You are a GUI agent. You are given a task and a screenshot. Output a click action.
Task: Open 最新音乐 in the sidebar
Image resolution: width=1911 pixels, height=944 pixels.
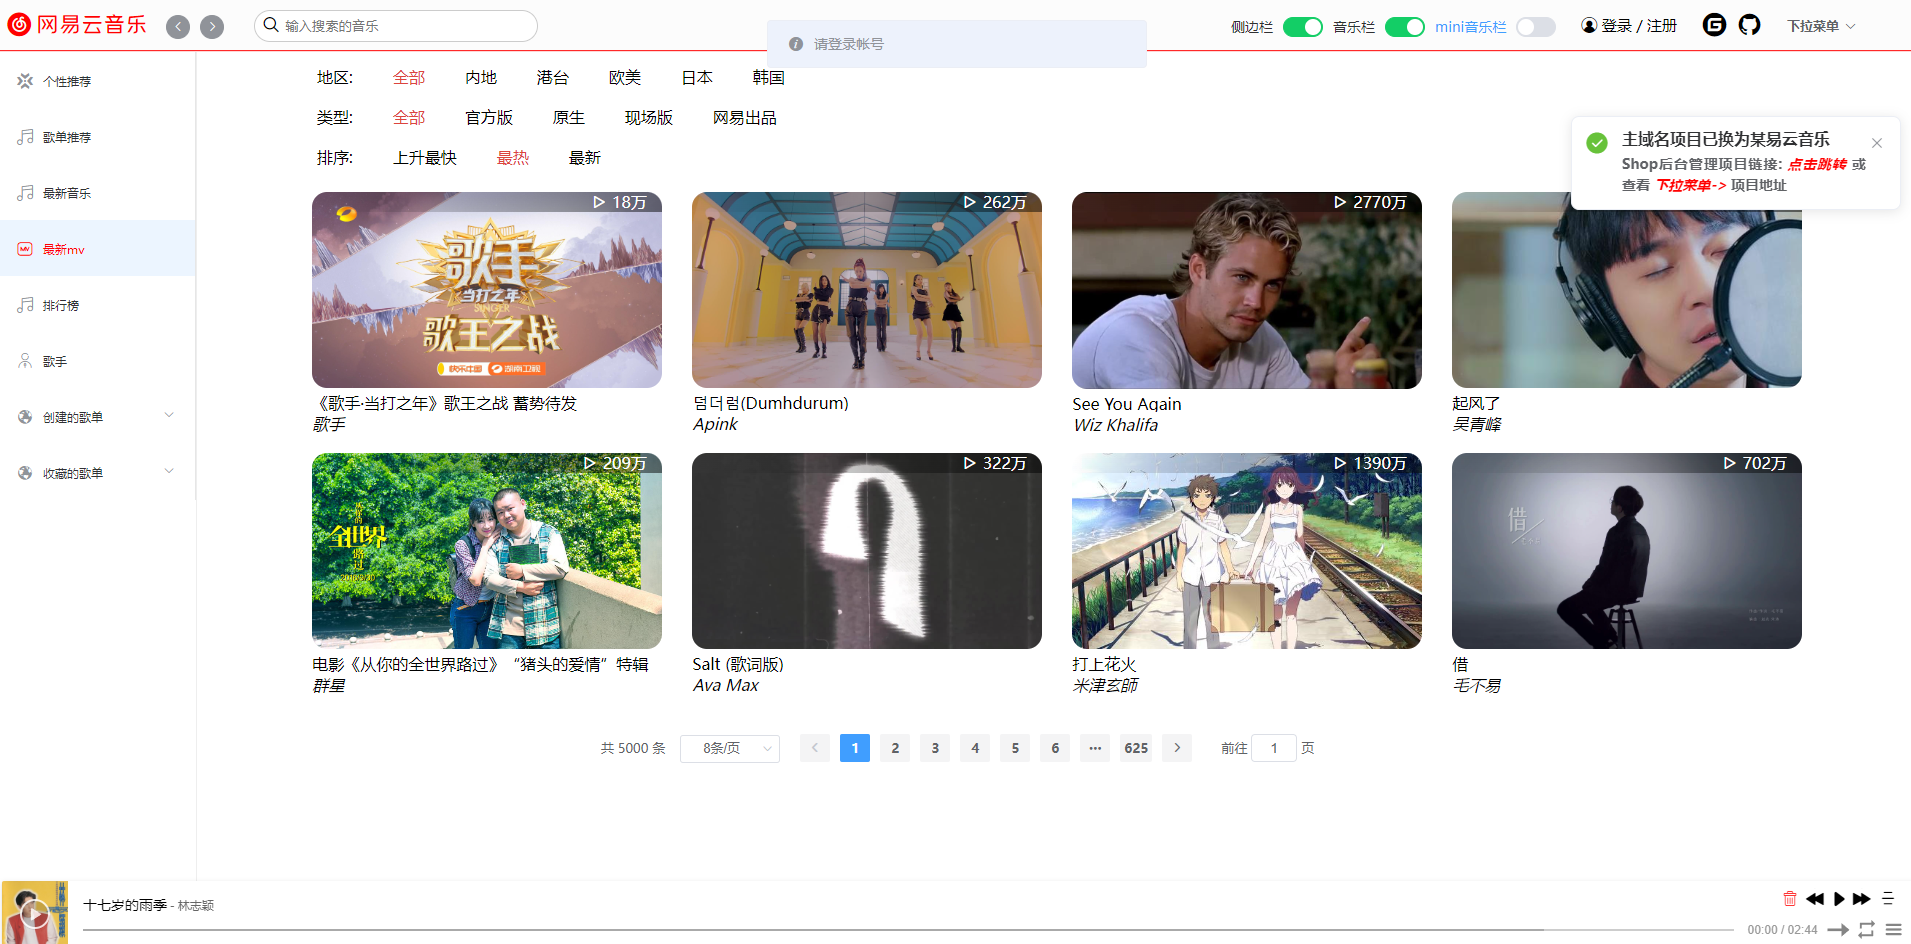(98, 193)
